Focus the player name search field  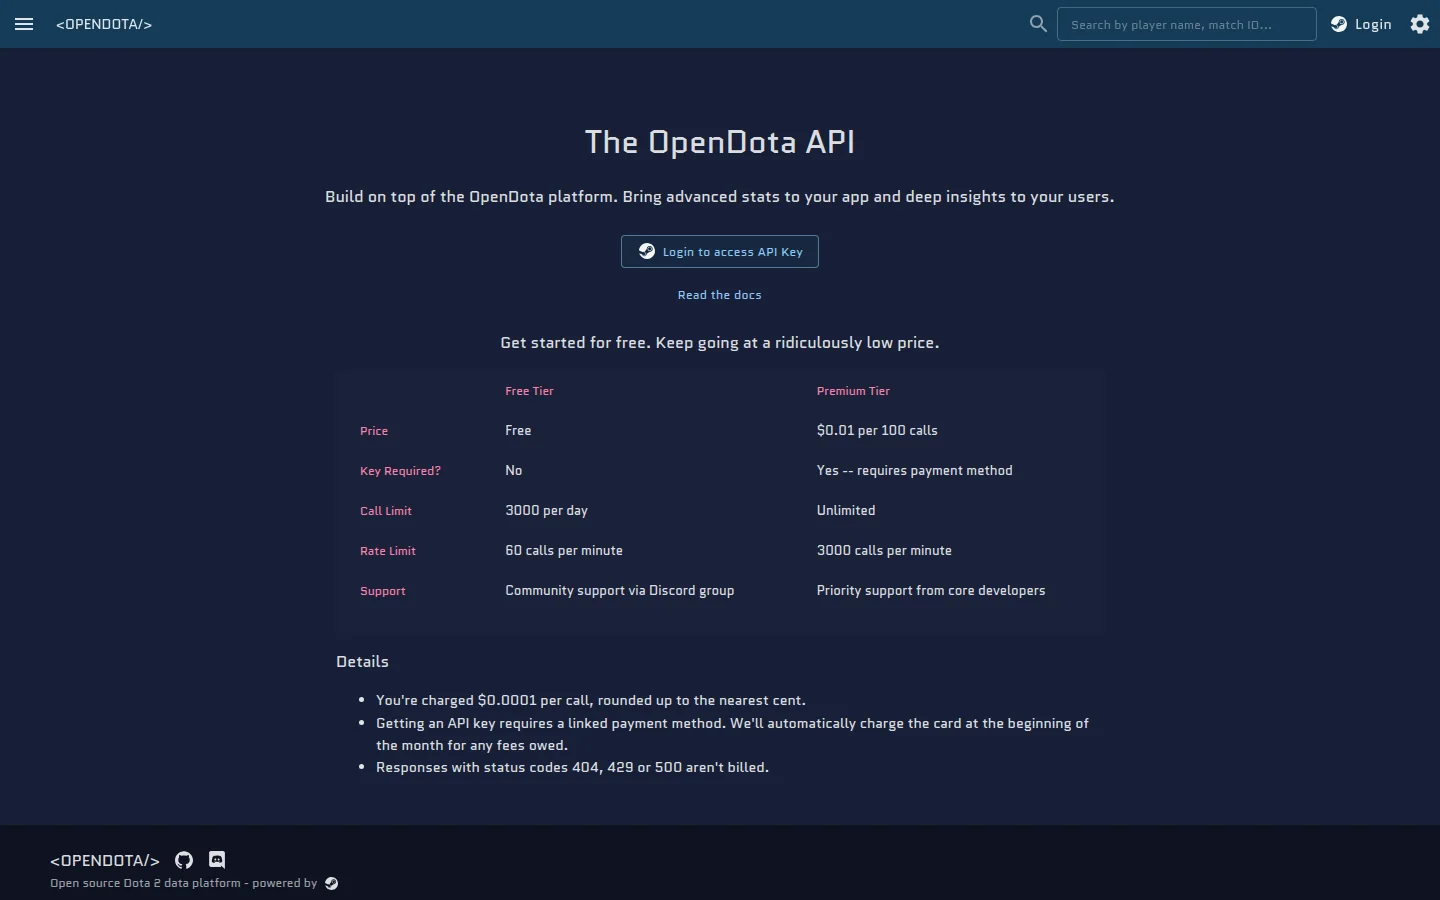[x=1187, y=24]
